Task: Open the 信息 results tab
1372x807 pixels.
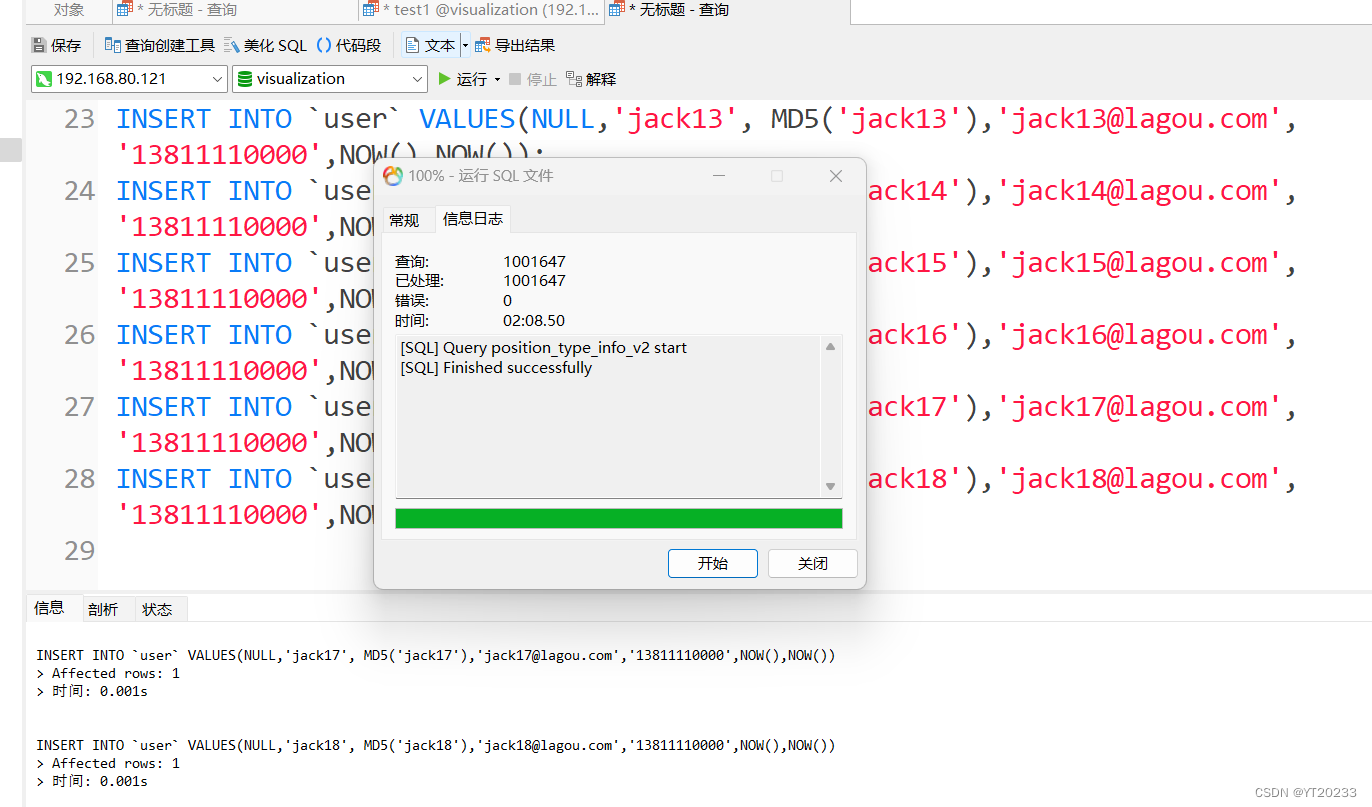Action: click(50, 607)
